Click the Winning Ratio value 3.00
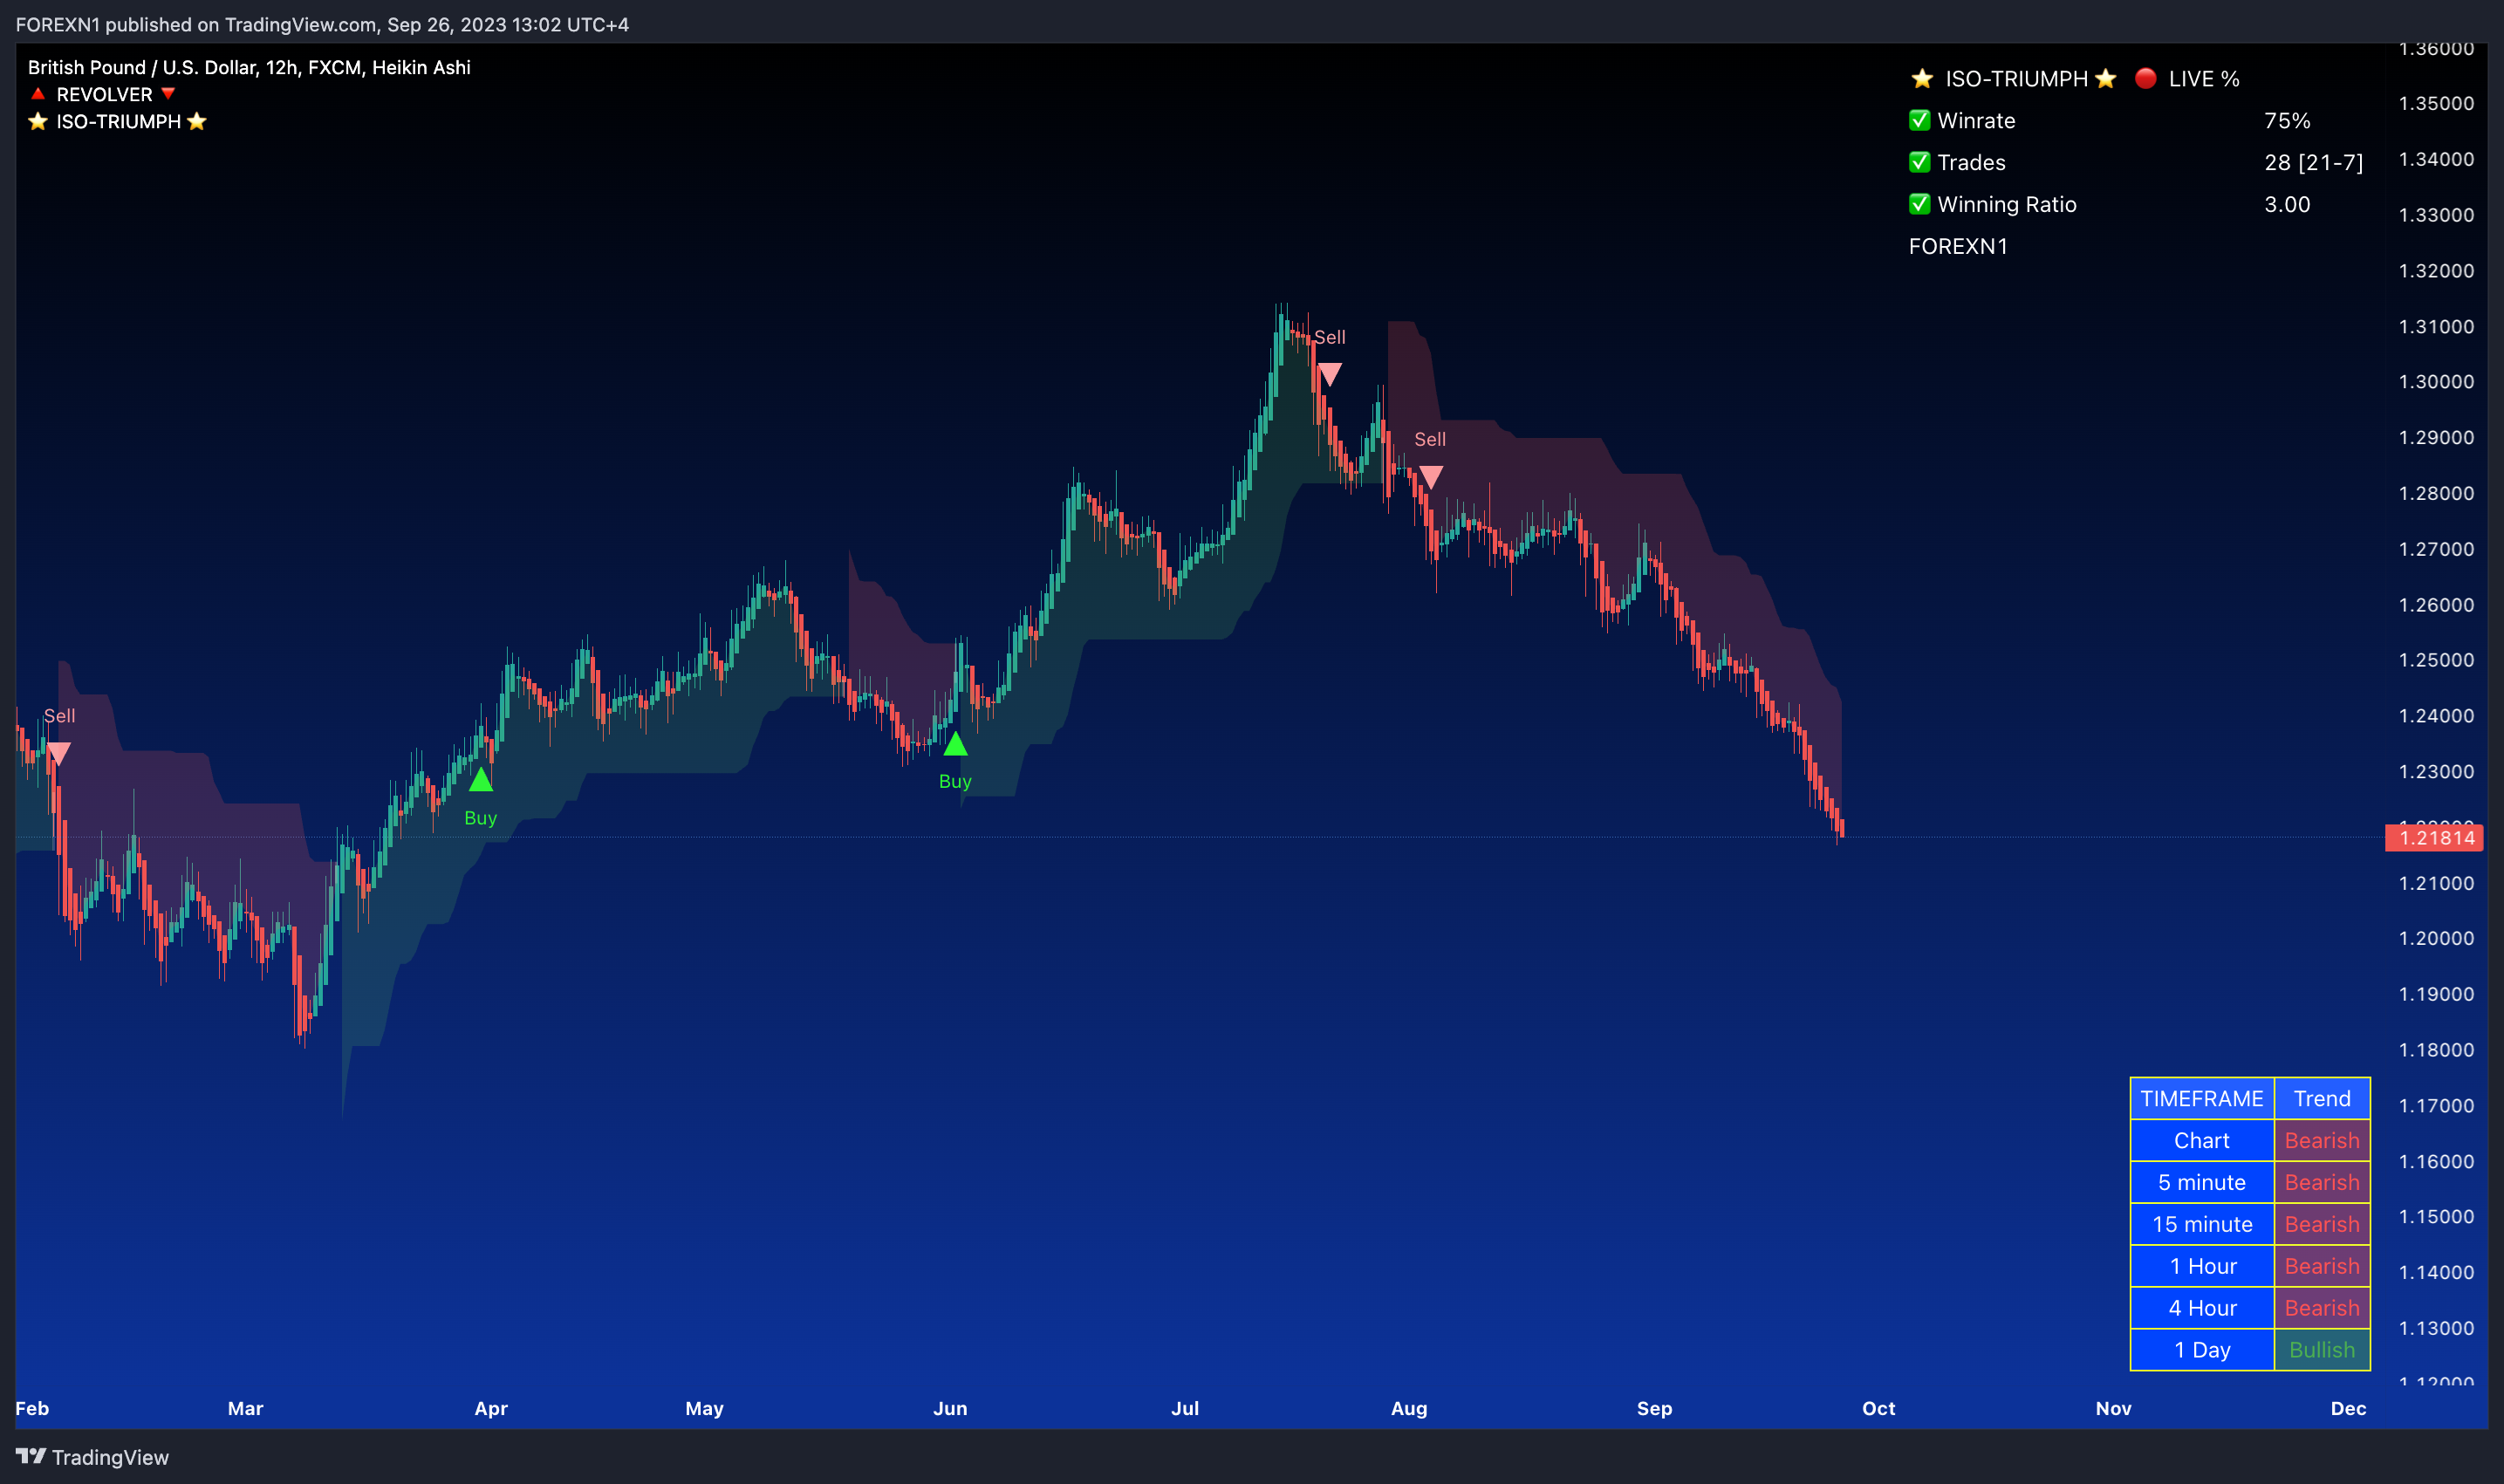 click(x=2287, y=204)
